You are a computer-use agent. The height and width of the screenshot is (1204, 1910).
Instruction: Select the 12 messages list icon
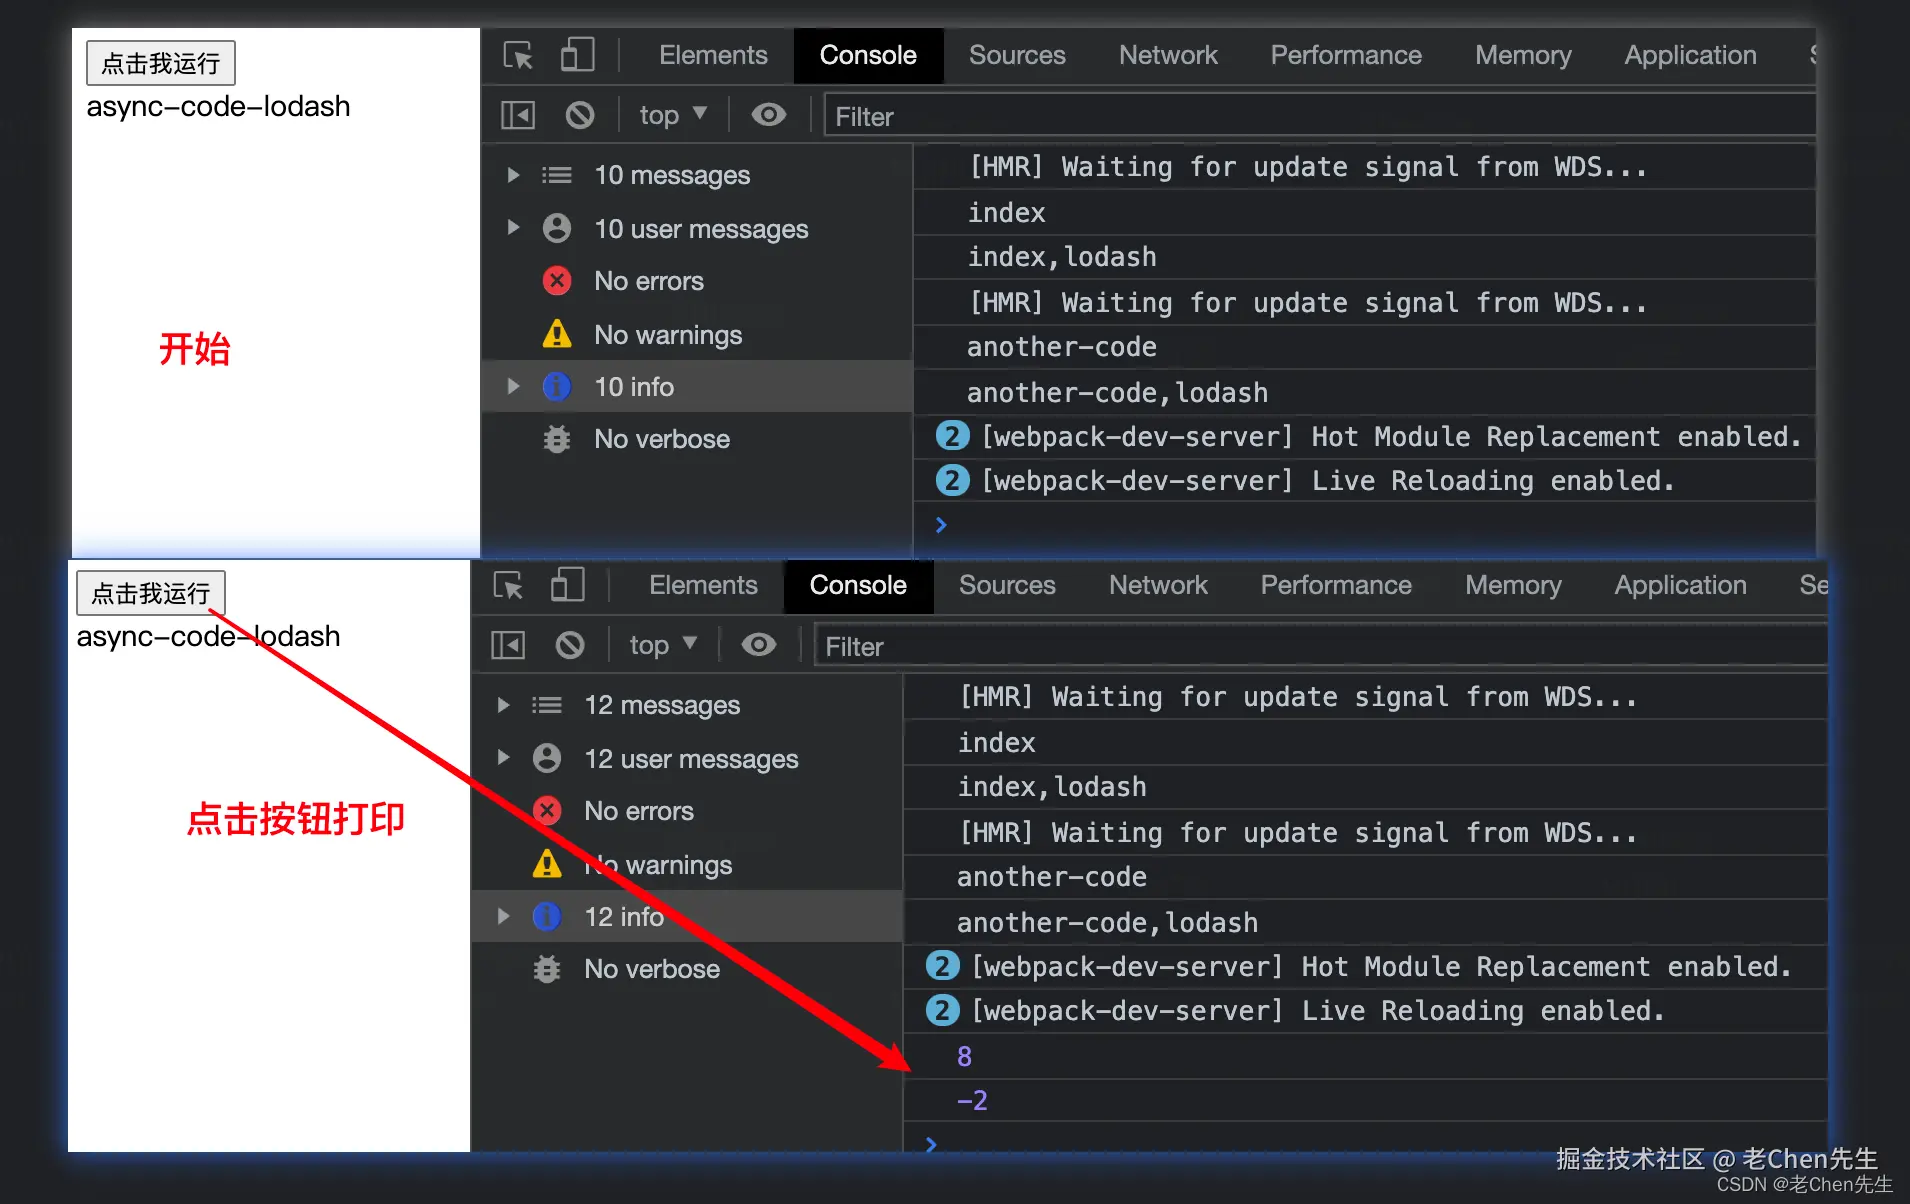[547, 706]
